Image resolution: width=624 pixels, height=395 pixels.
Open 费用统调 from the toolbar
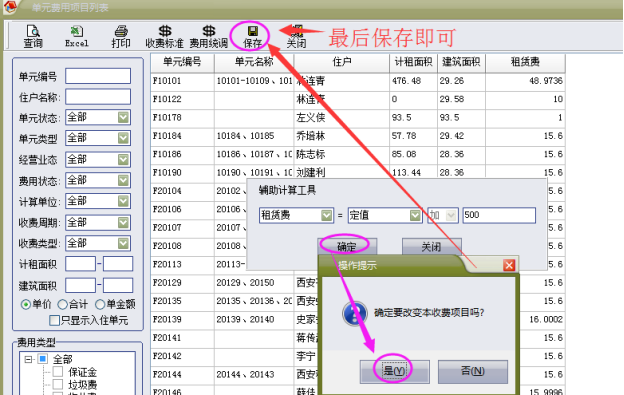click(209, 36)
